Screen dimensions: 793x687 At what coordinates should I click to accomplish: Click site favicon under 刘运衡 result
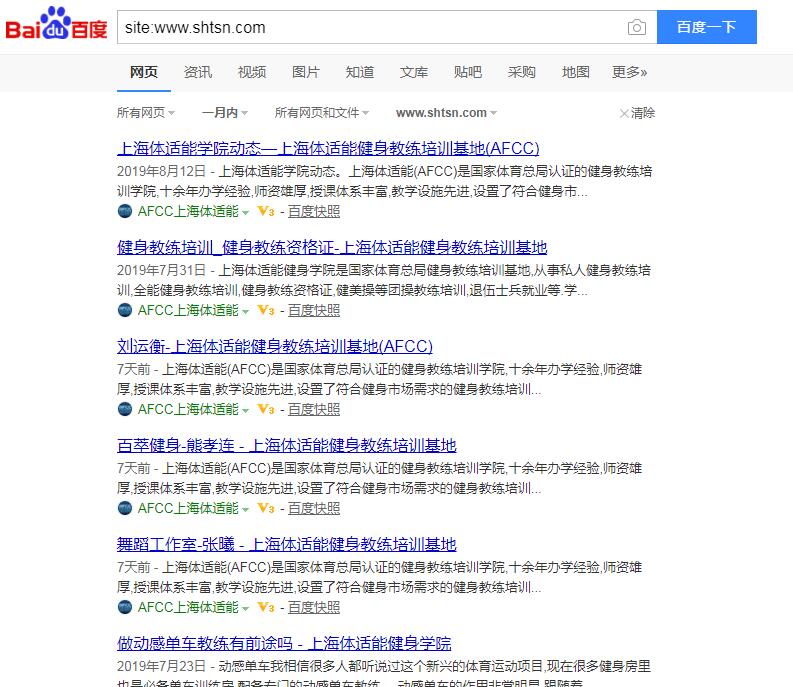click(x=125, y=409)
